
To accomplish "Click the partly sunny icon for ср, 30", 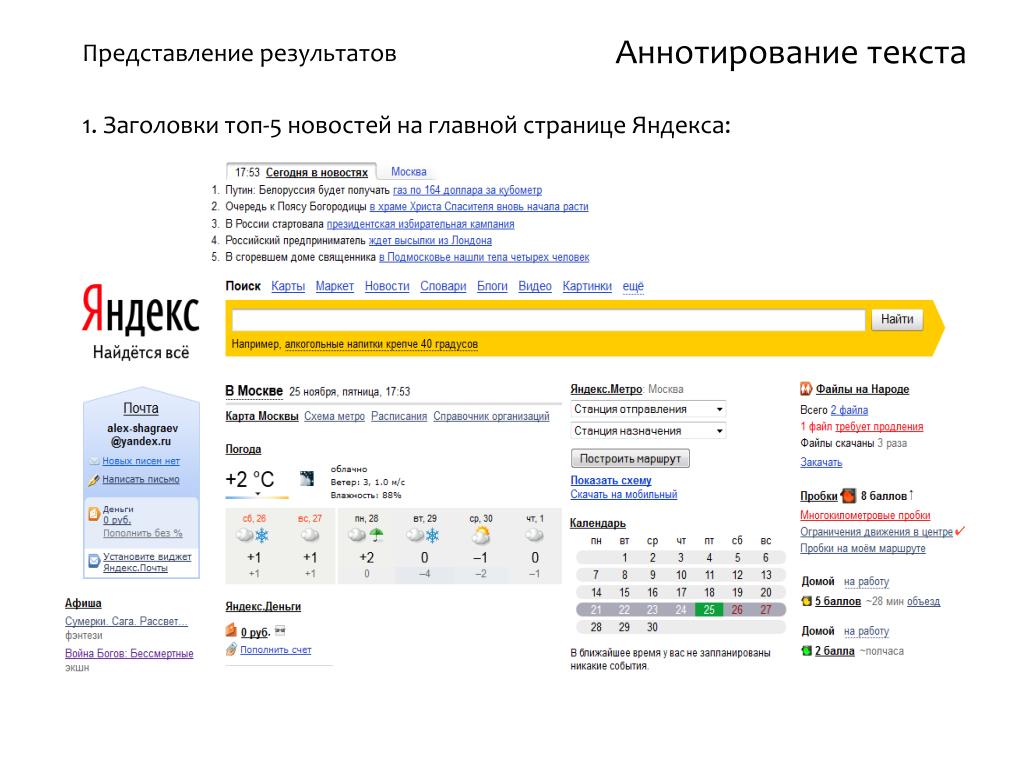I will pos(480,536).
